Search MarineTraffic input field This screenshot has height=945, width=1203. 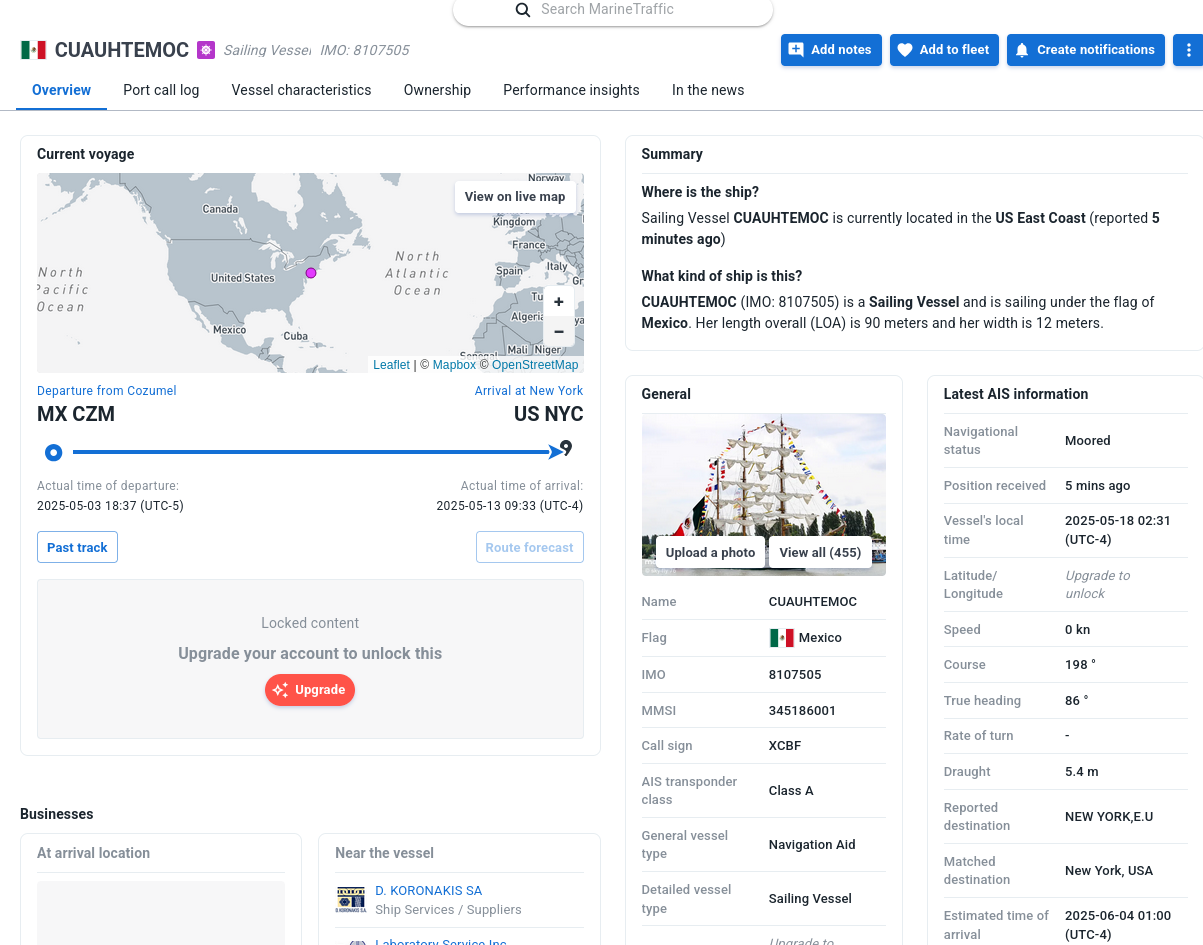[x=613, y=10]
